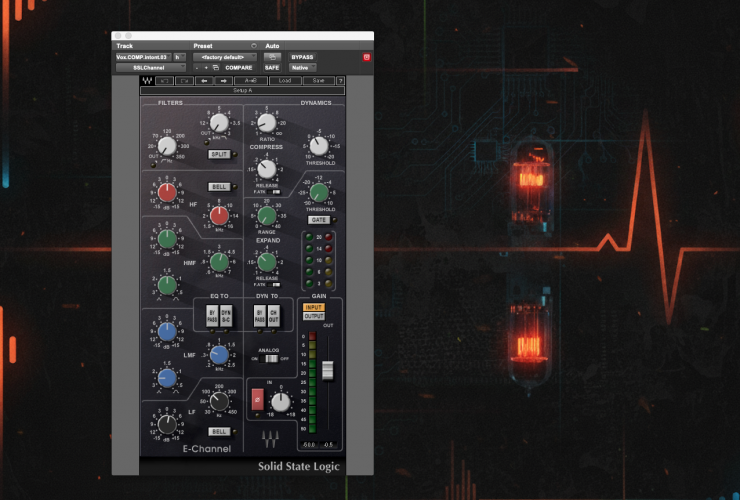Click the LF frequency black knob

pyautogui.click(x=219, y=401)
